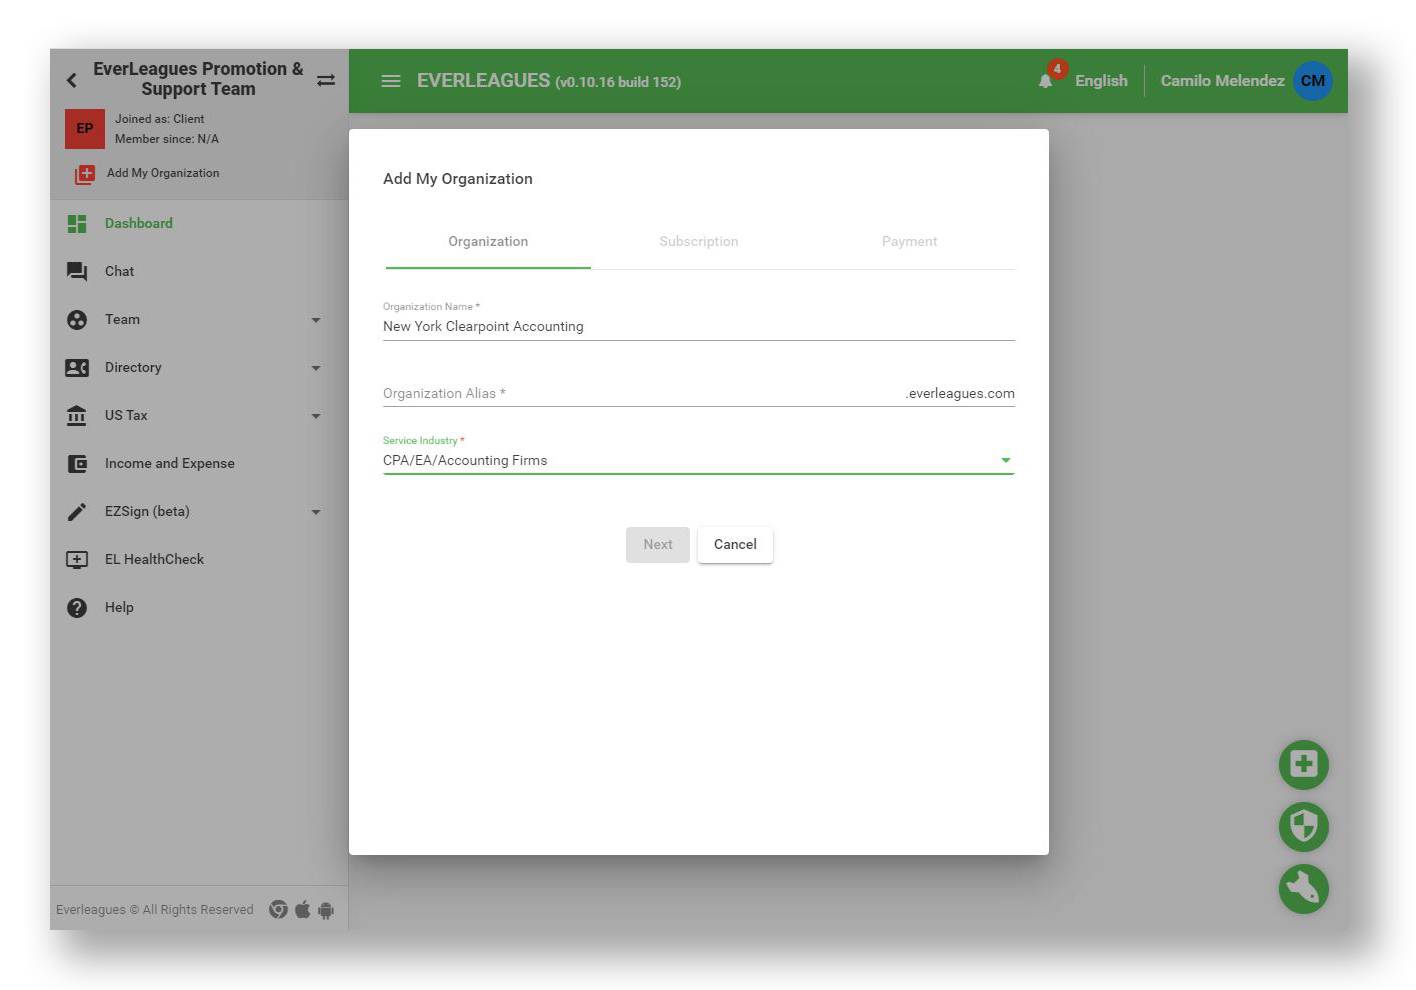This screenshot has height=990, width=1416.
Task: Click the back arrow beside the team name
Action: point(72,80)
